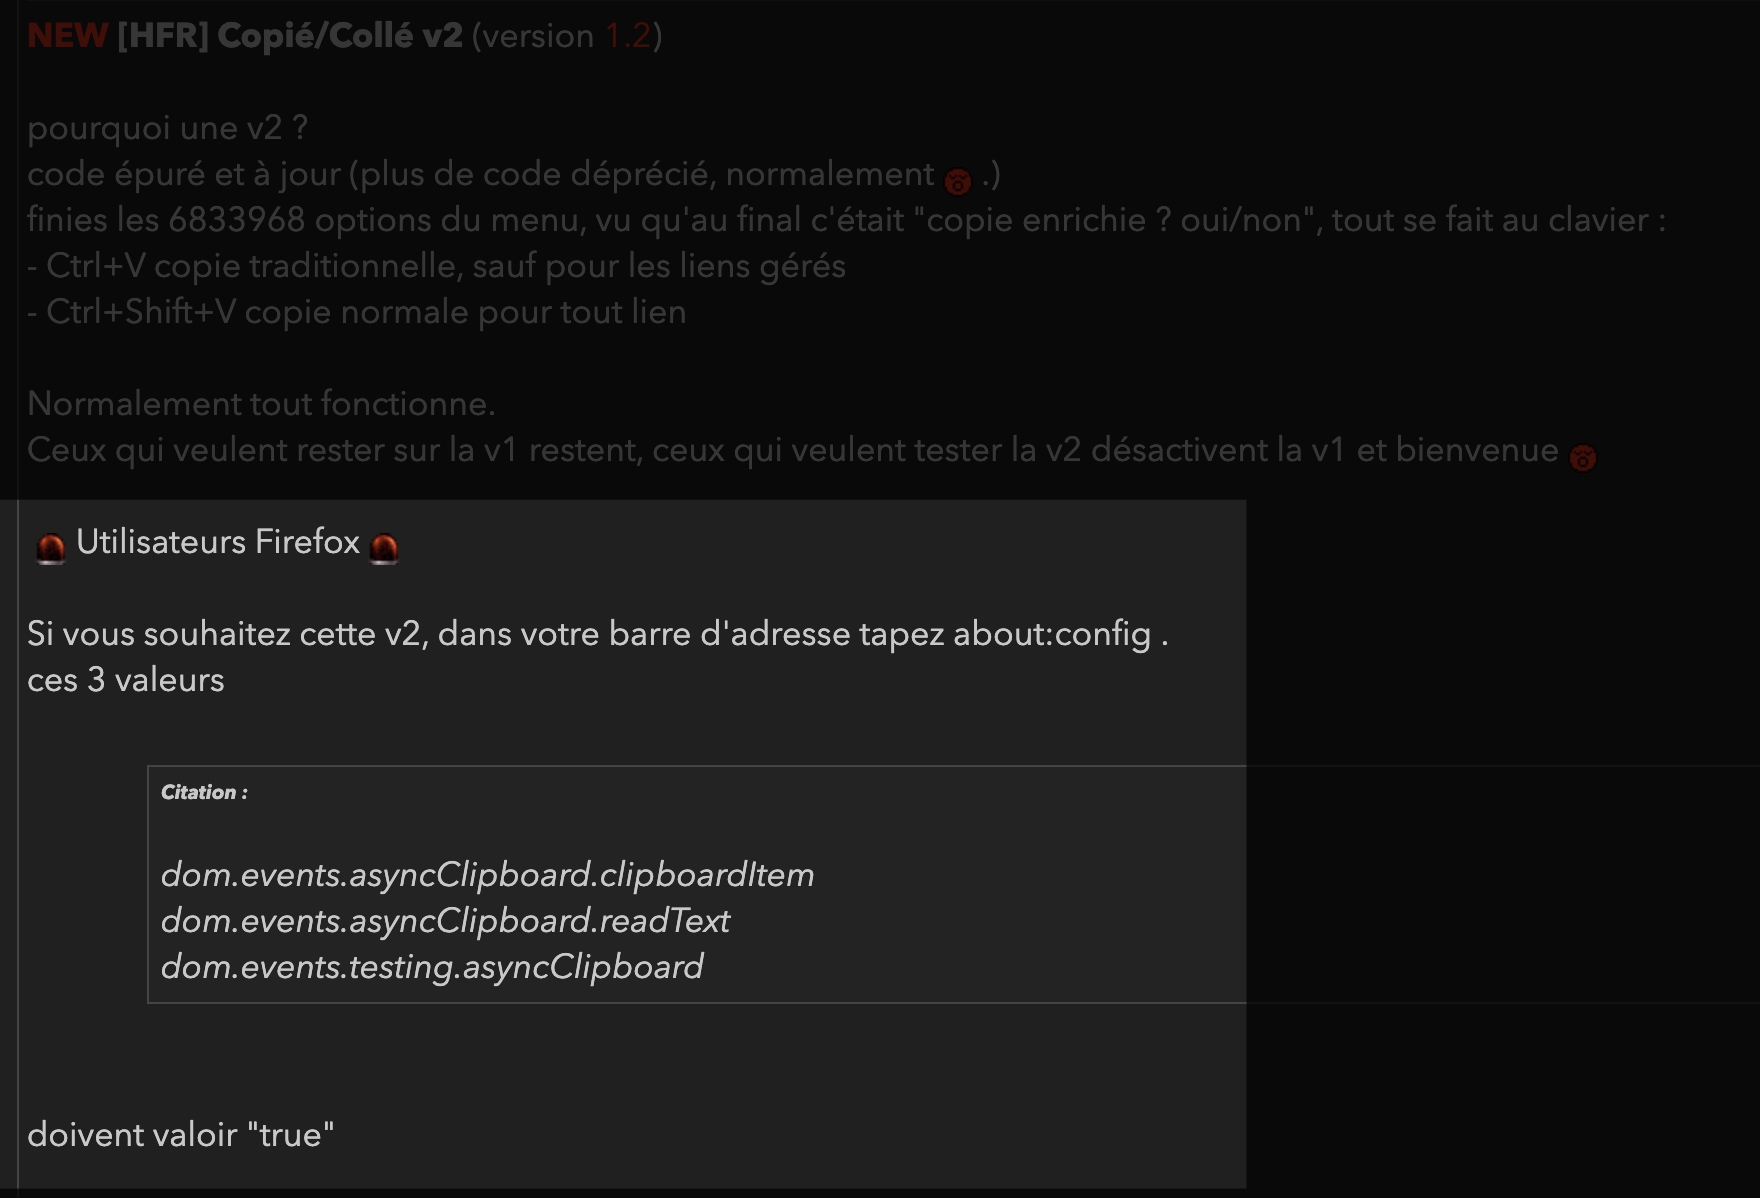Image resolution: width=1760 pixels, height=1198 pixels.
Task: Click the red version number "1.2"
Action: 628,36
